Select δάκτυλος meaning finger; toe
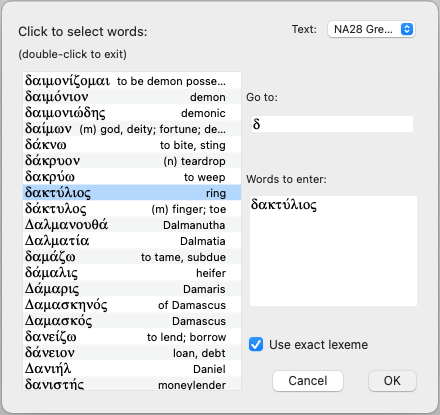440x415 pixels. click(x=132, y=209)
